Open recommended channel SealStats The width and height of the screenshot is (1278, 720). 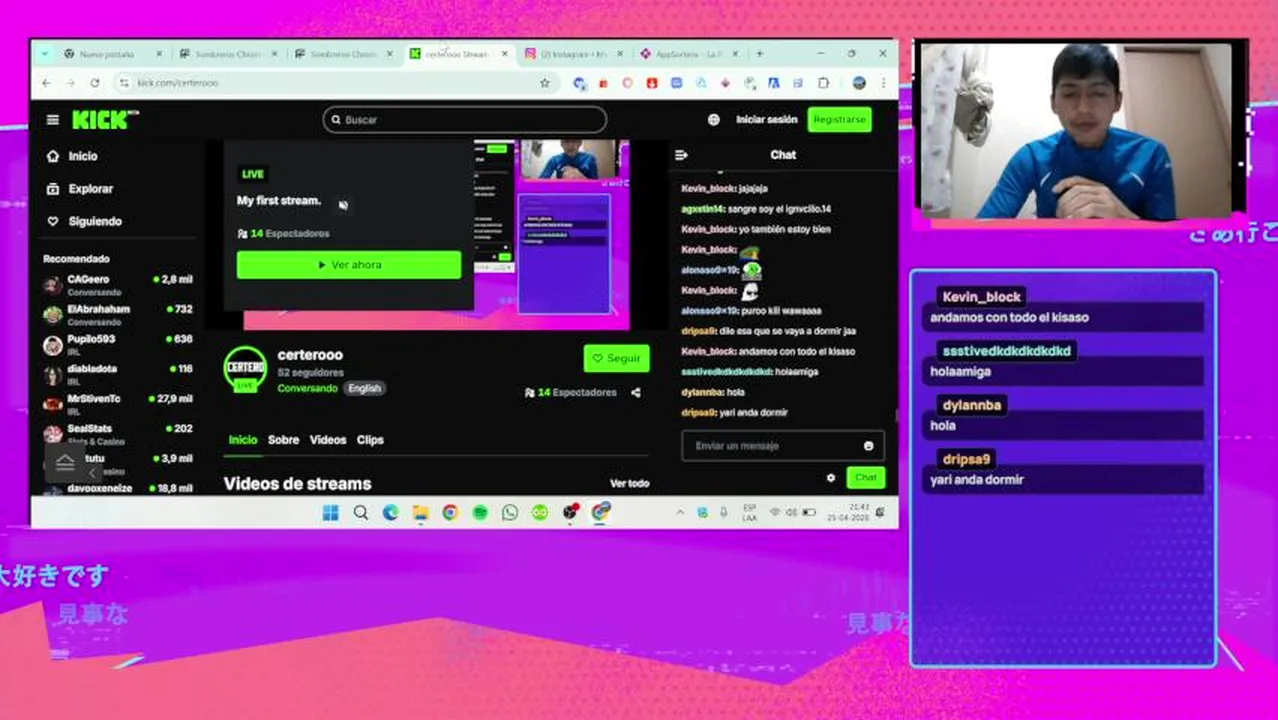click(x=118, y=434)
